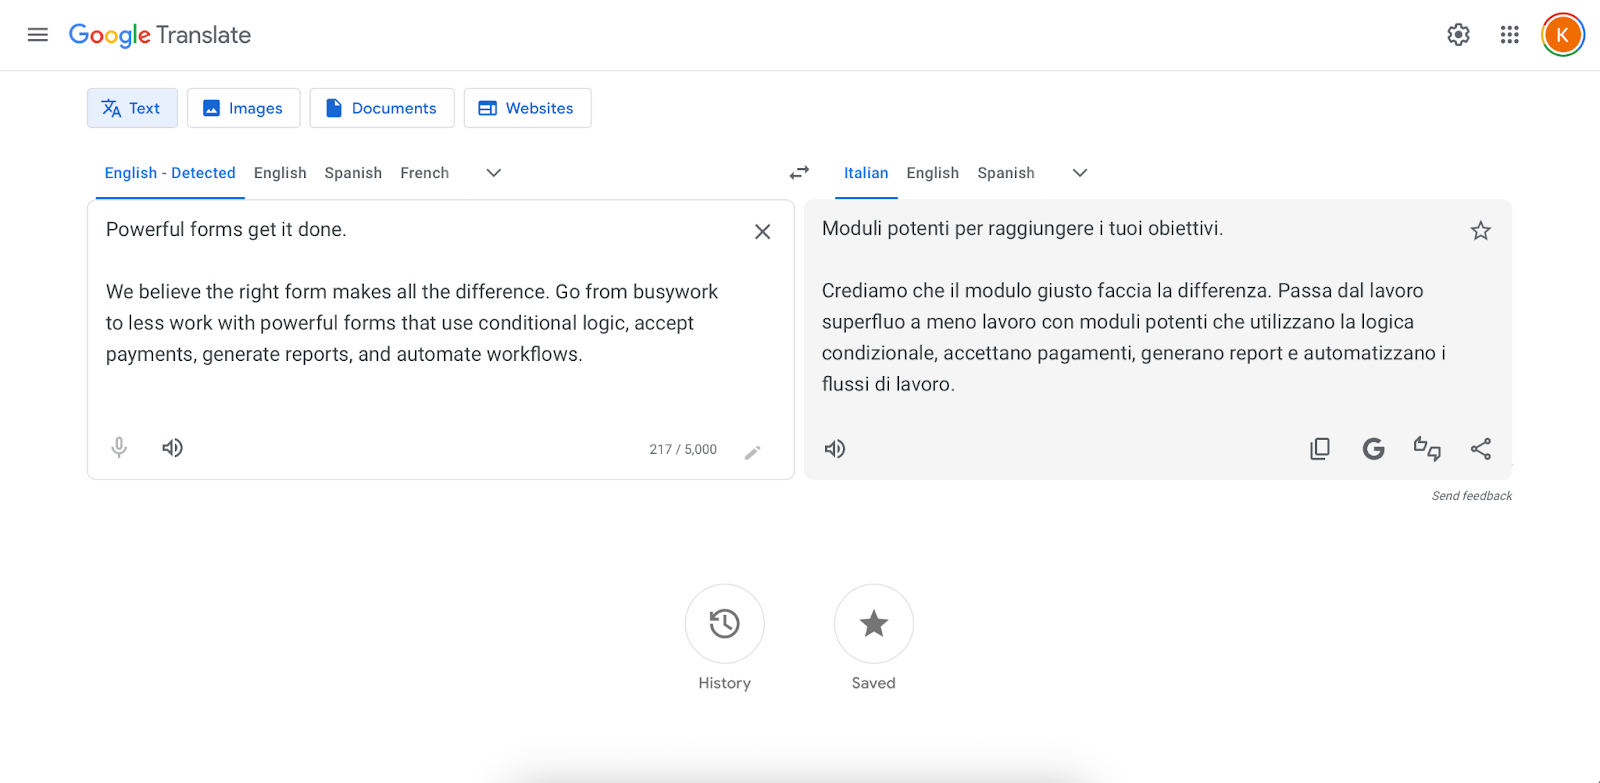Image resolution: width=1600 pixels, height=783 pixels.
Task: Rate this translation with thumbs icon
Action: coord(1427,449)
